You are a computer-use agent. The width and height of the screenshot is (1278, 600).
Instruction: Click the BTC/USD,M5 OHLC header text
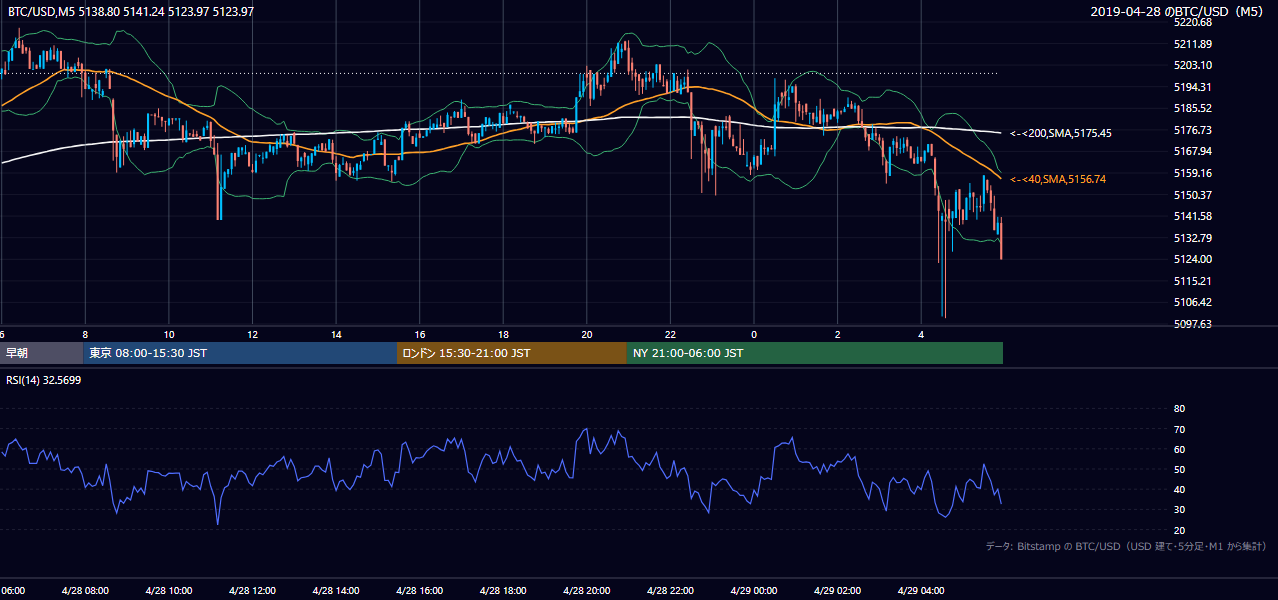tap(130, 11)
